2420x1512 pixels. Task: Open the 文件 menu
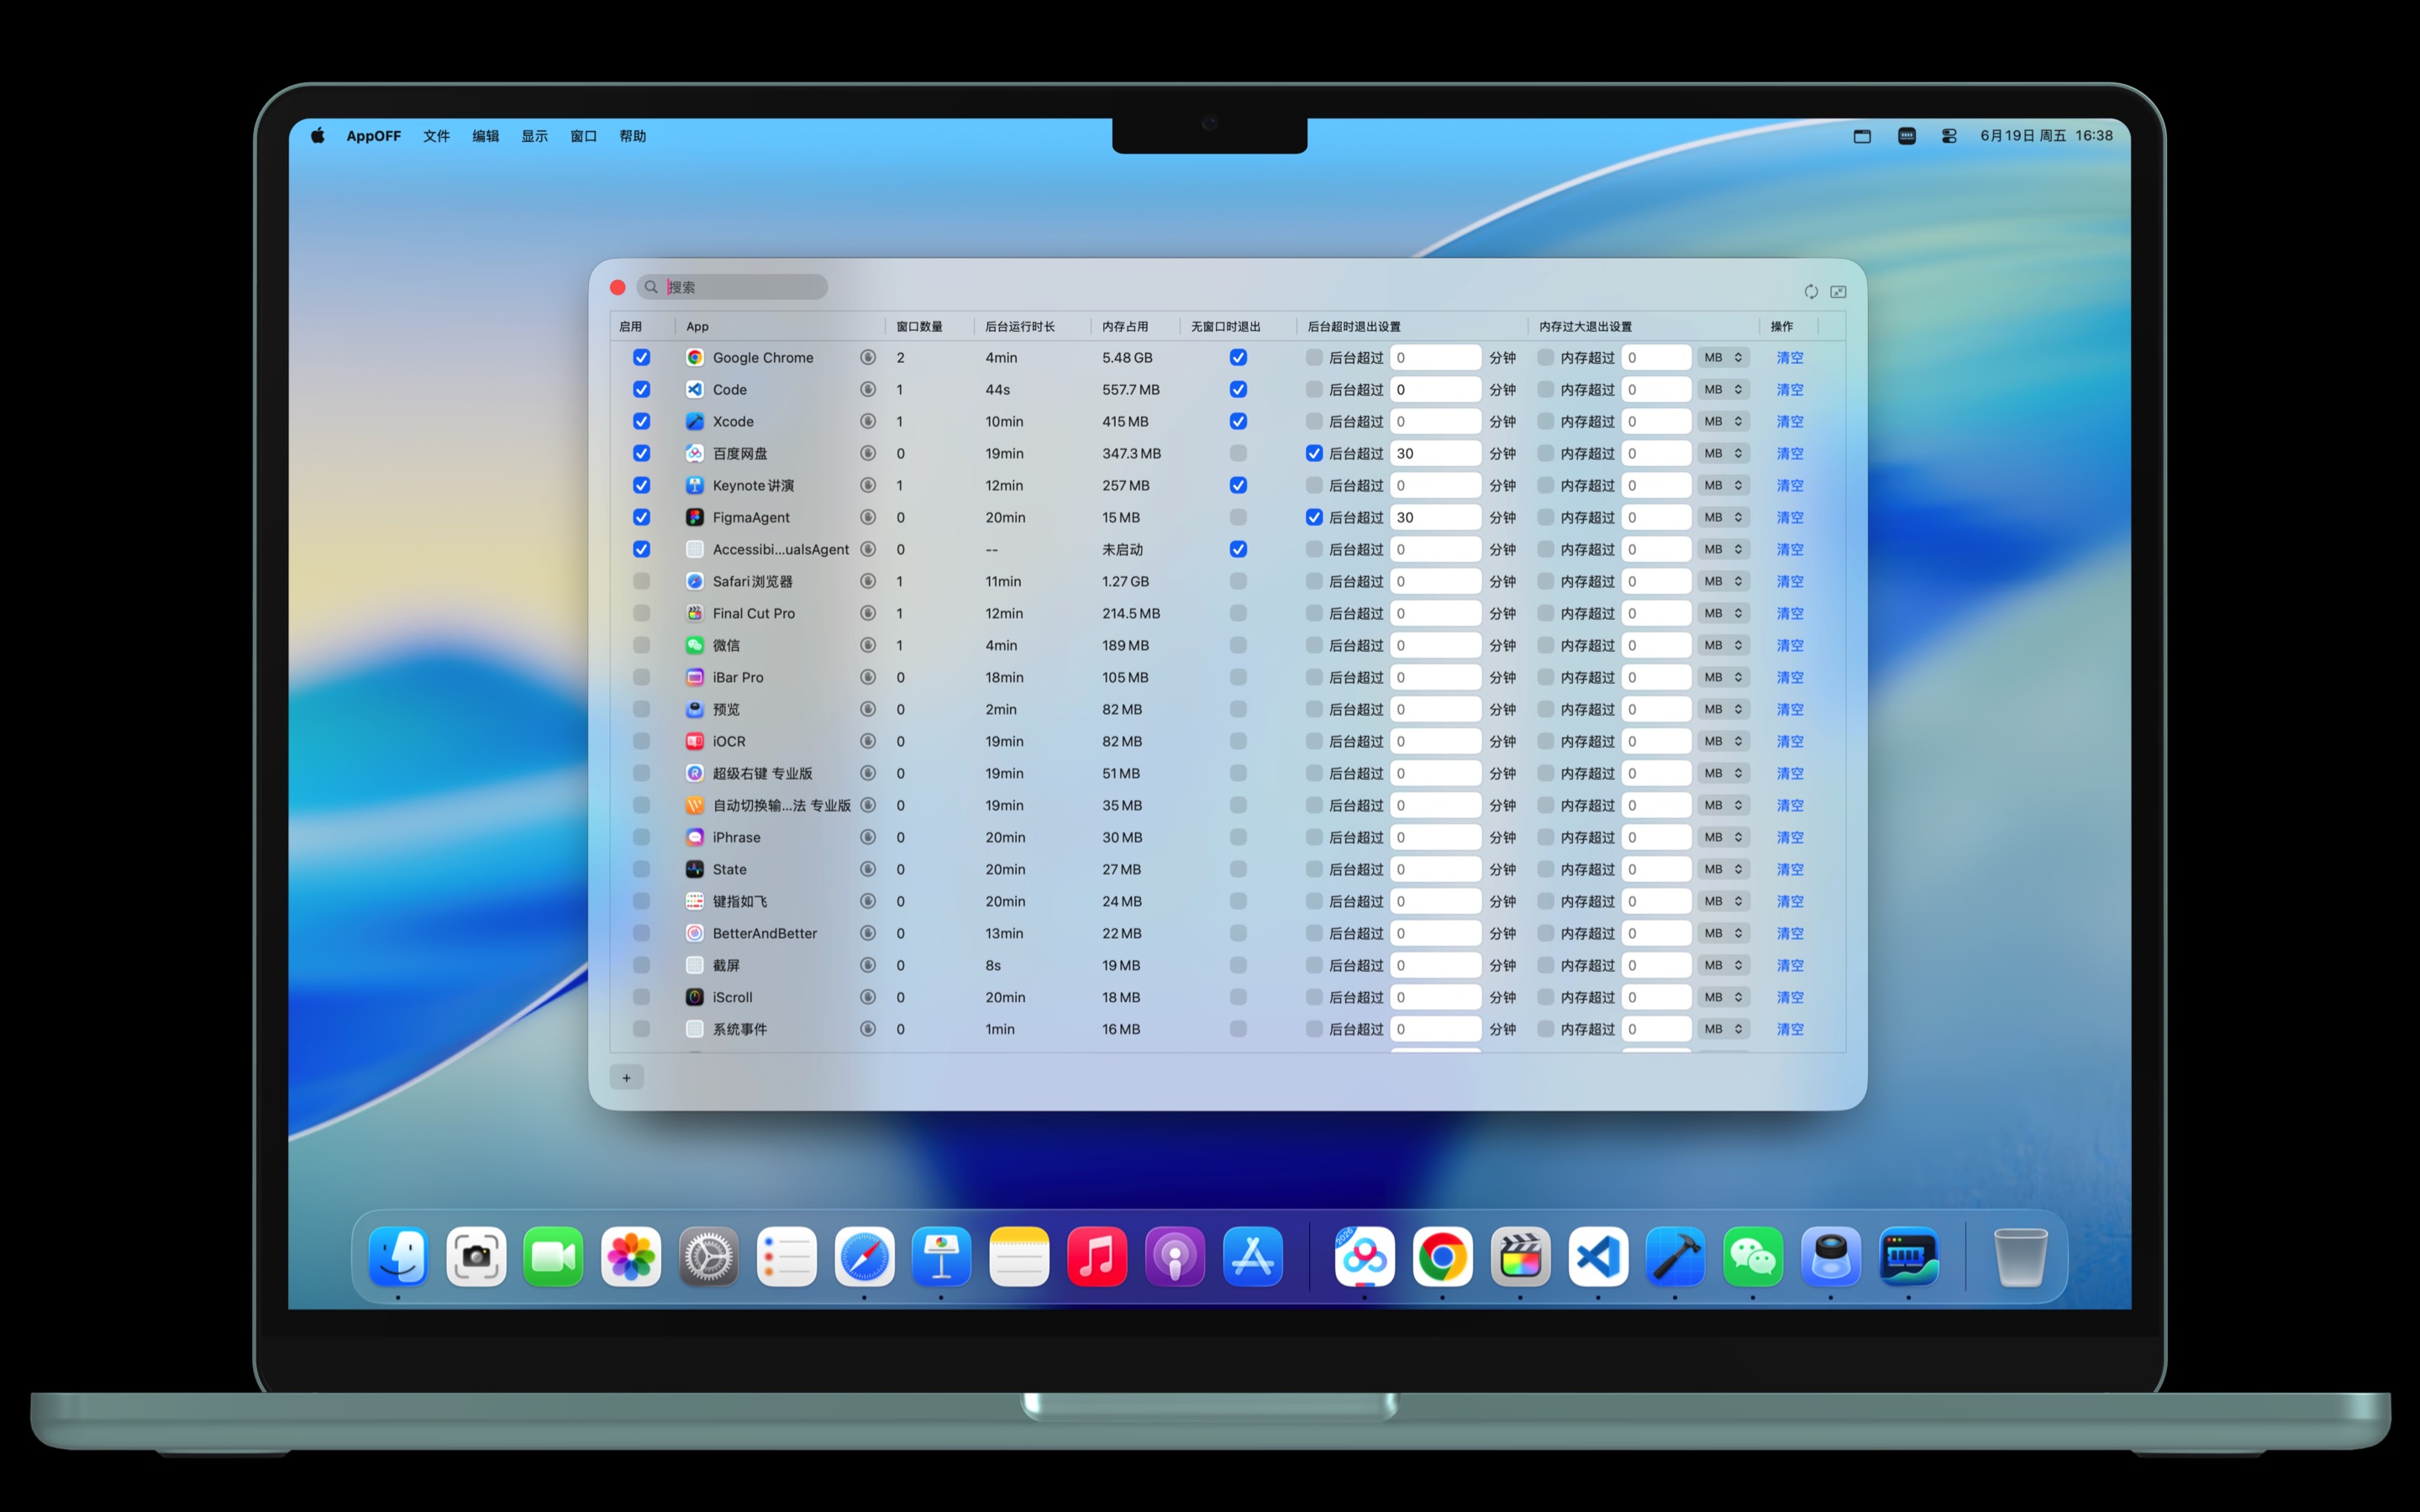coord(436,136)
